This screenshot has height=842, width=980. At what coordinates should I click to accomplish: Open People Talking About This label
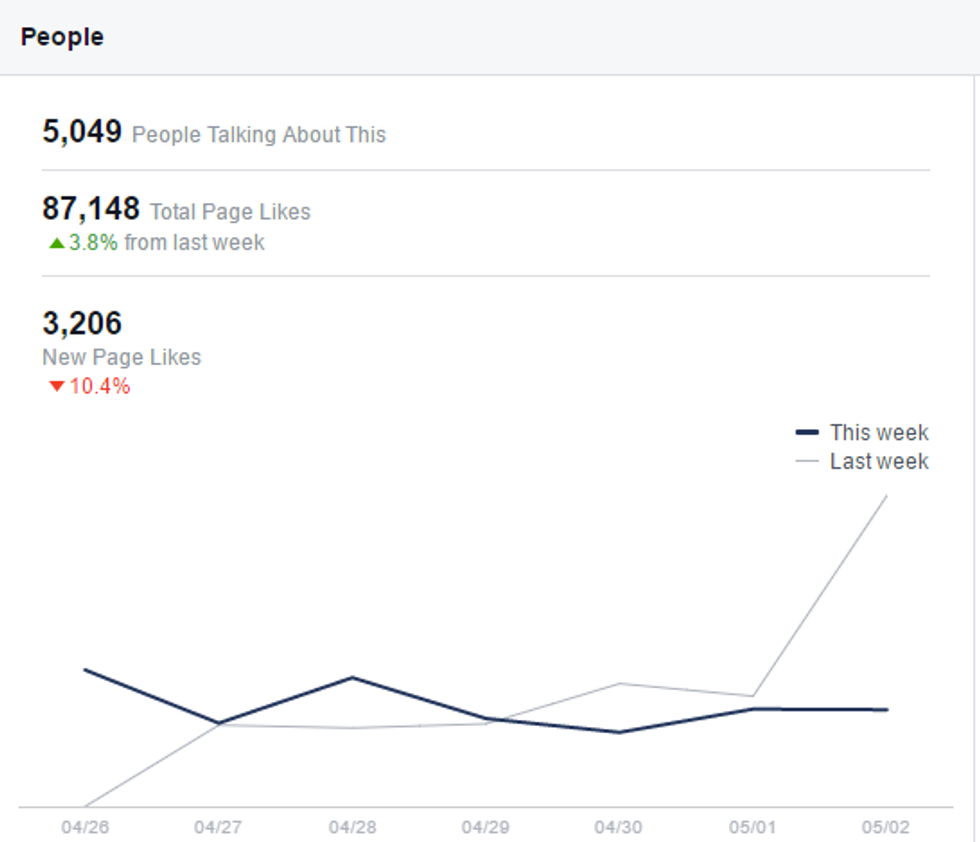(x=259, y=135)
